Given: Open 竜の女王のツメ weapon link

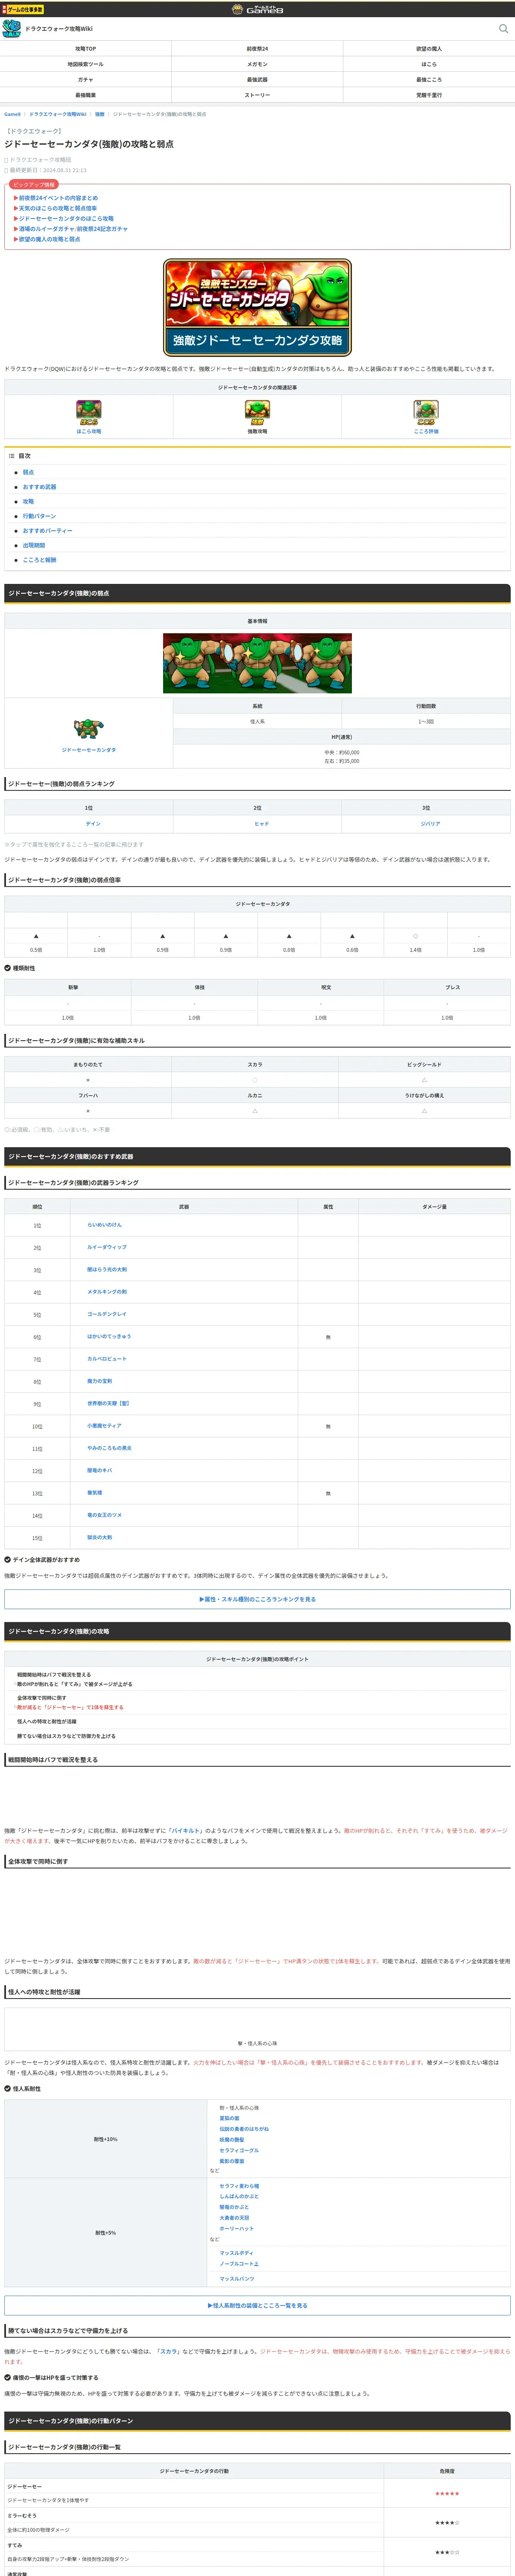Looking at the screenshot, I should 104,1515.
